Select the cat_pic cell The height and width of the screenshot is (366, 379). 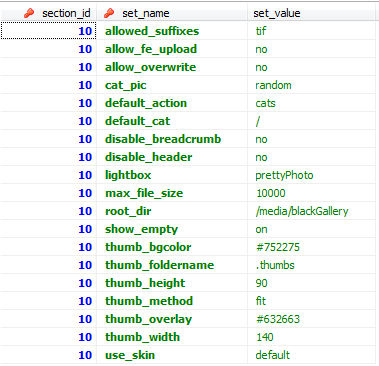coord(172,85)
